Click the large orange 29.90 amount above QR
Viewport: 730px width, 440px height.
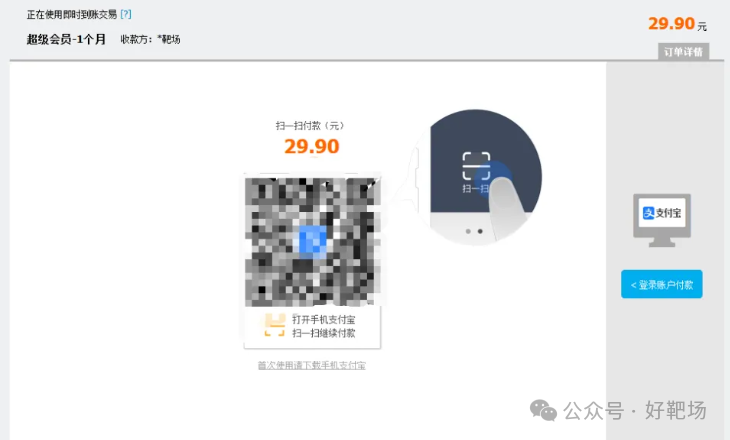pos(311,147)
